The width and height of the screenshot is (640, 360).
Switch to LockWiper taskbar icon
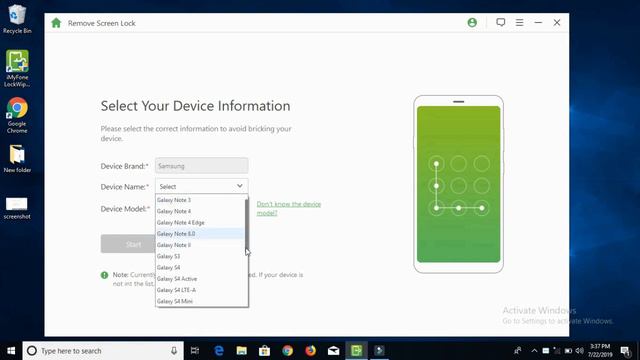[x=356, y=351]
